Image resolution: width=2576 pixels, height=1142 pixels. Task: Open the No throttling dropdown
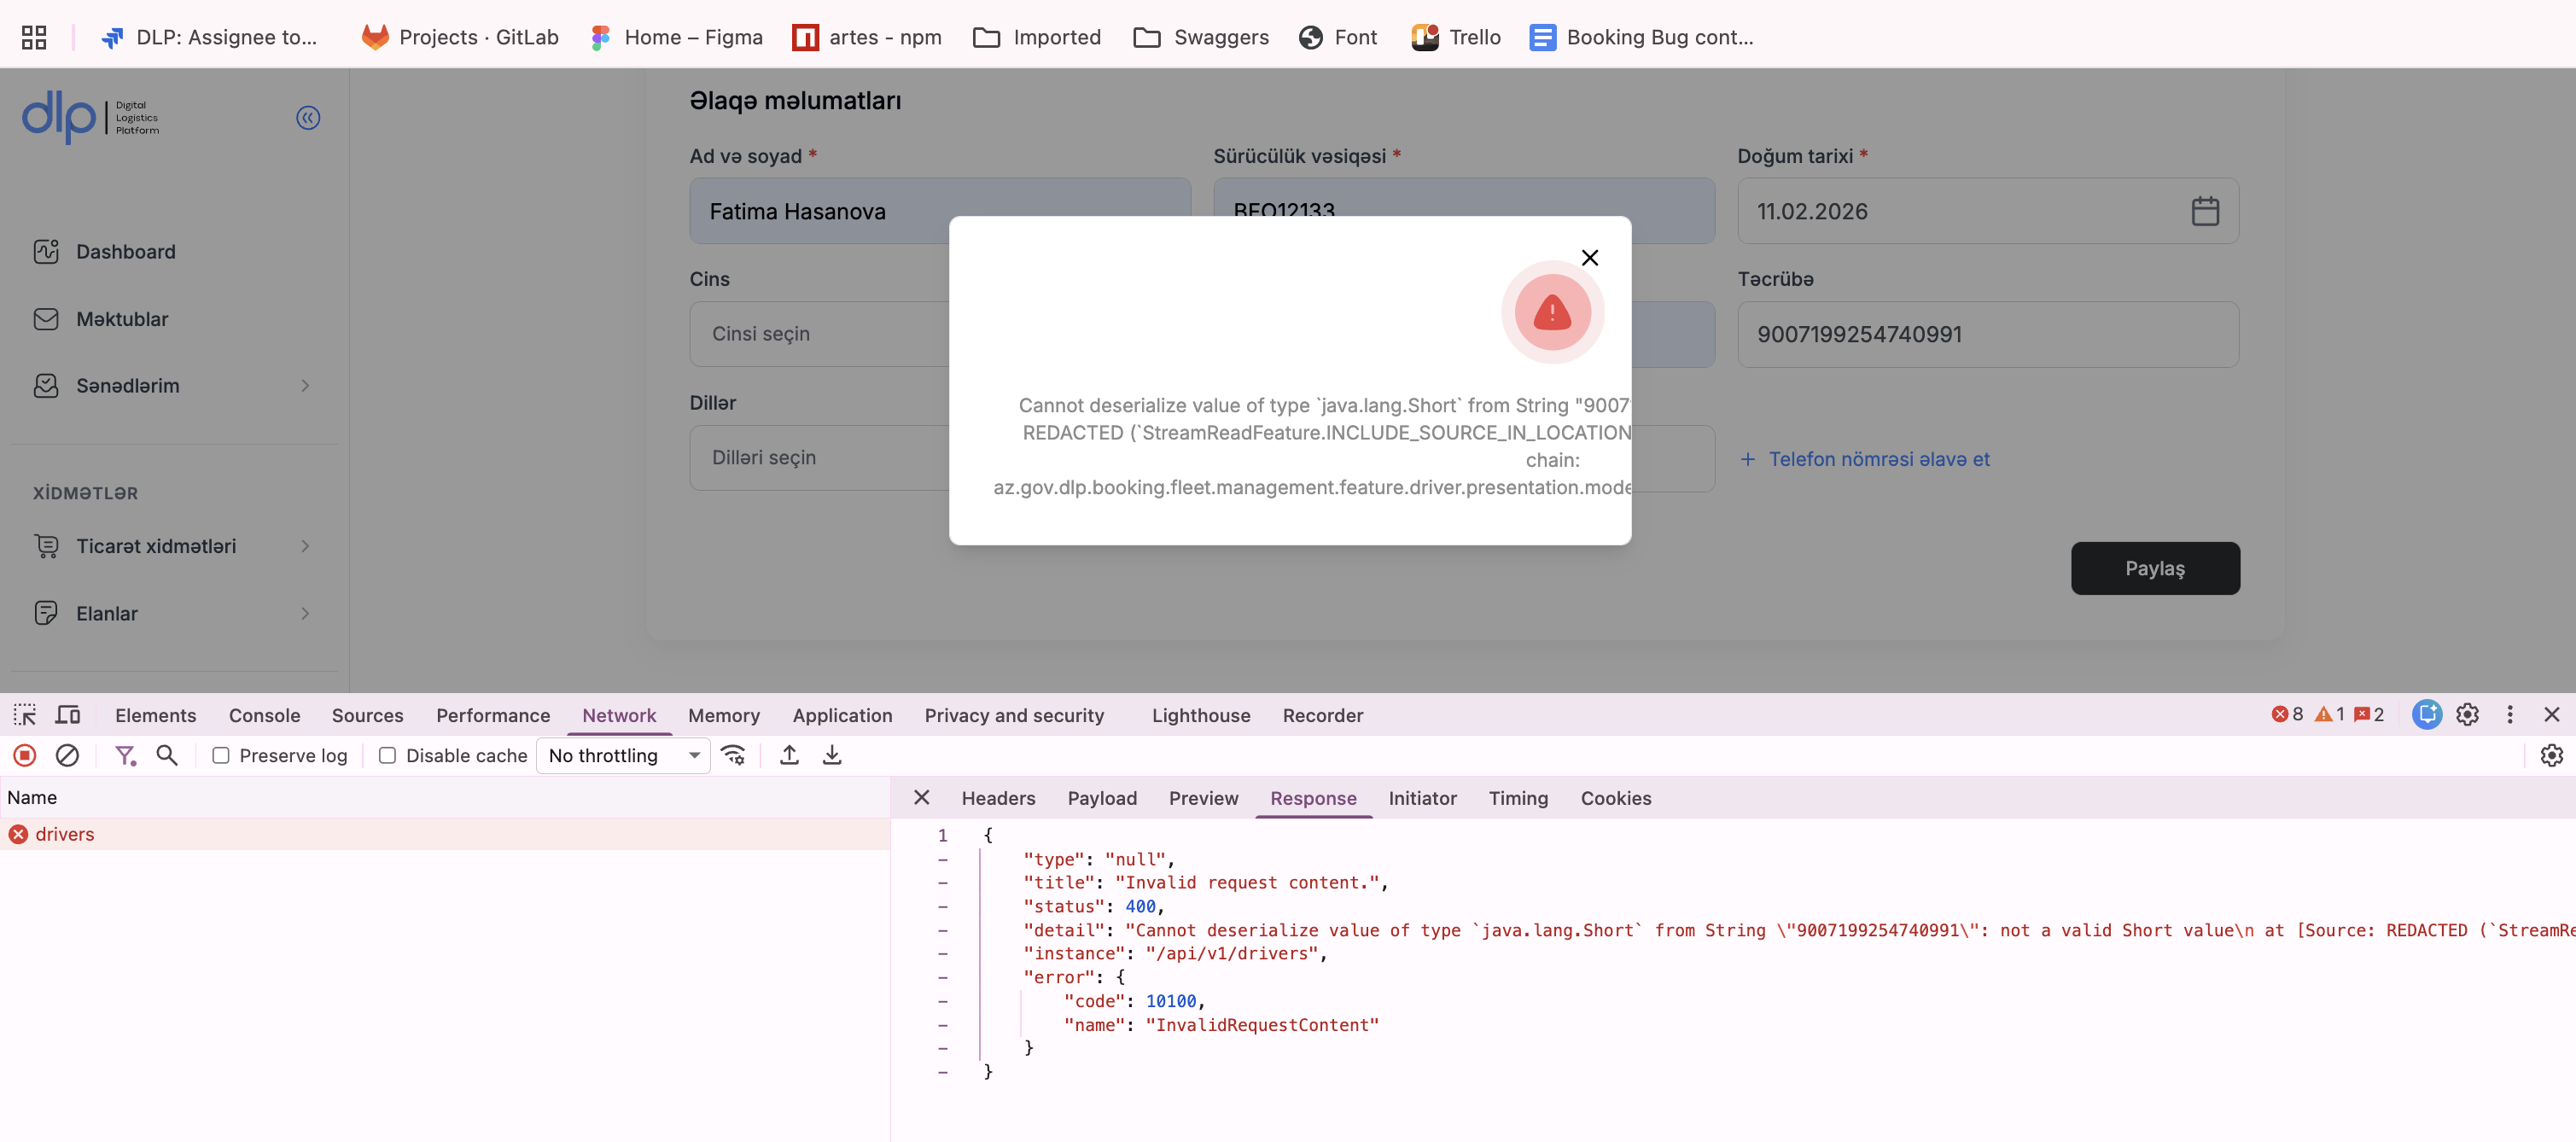(623, 756)
